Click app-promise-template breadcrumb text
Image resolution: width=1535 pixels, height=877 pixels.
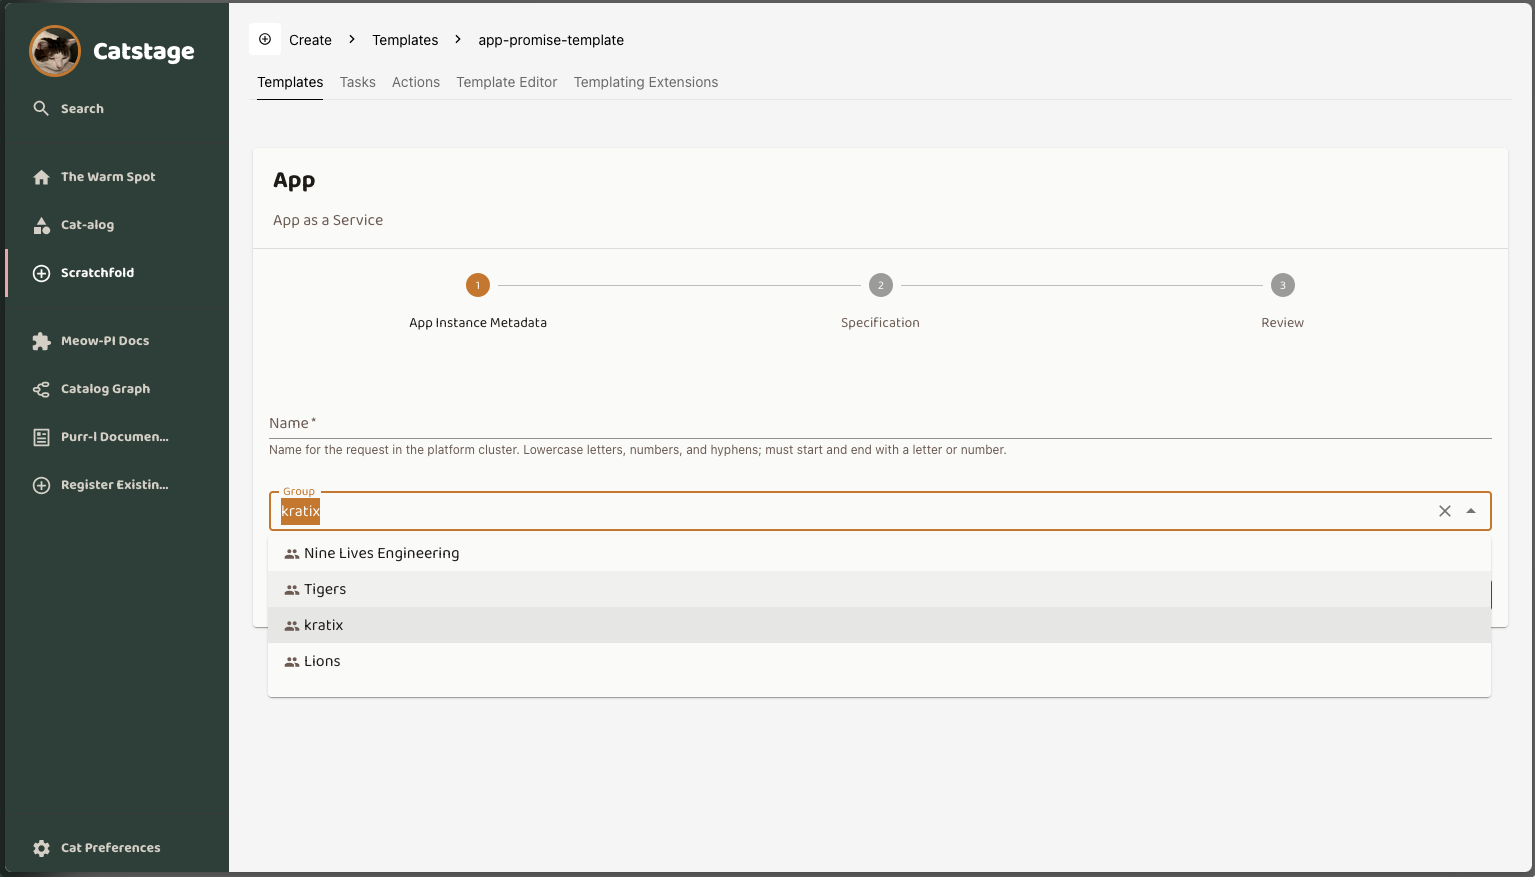551,40
